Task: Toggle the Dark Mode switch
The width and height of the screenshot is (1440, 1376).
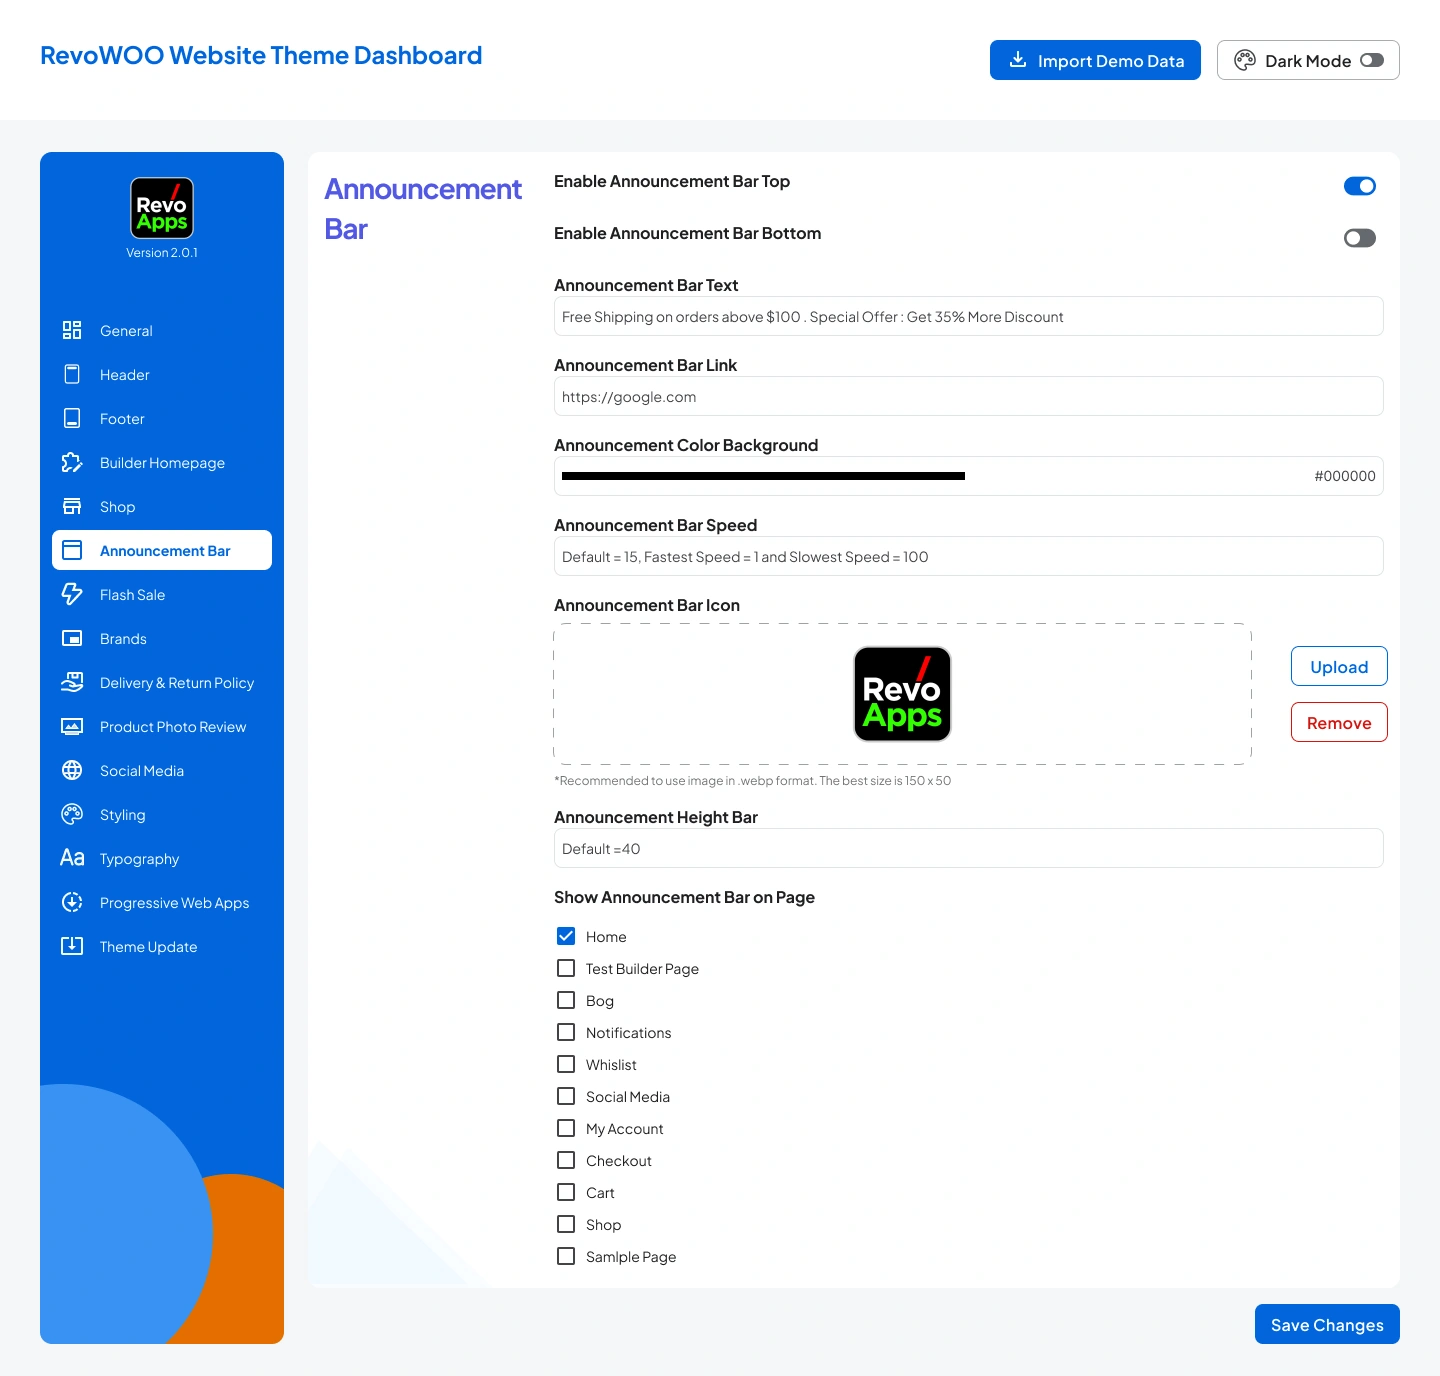Action: tap(1372, 60)
